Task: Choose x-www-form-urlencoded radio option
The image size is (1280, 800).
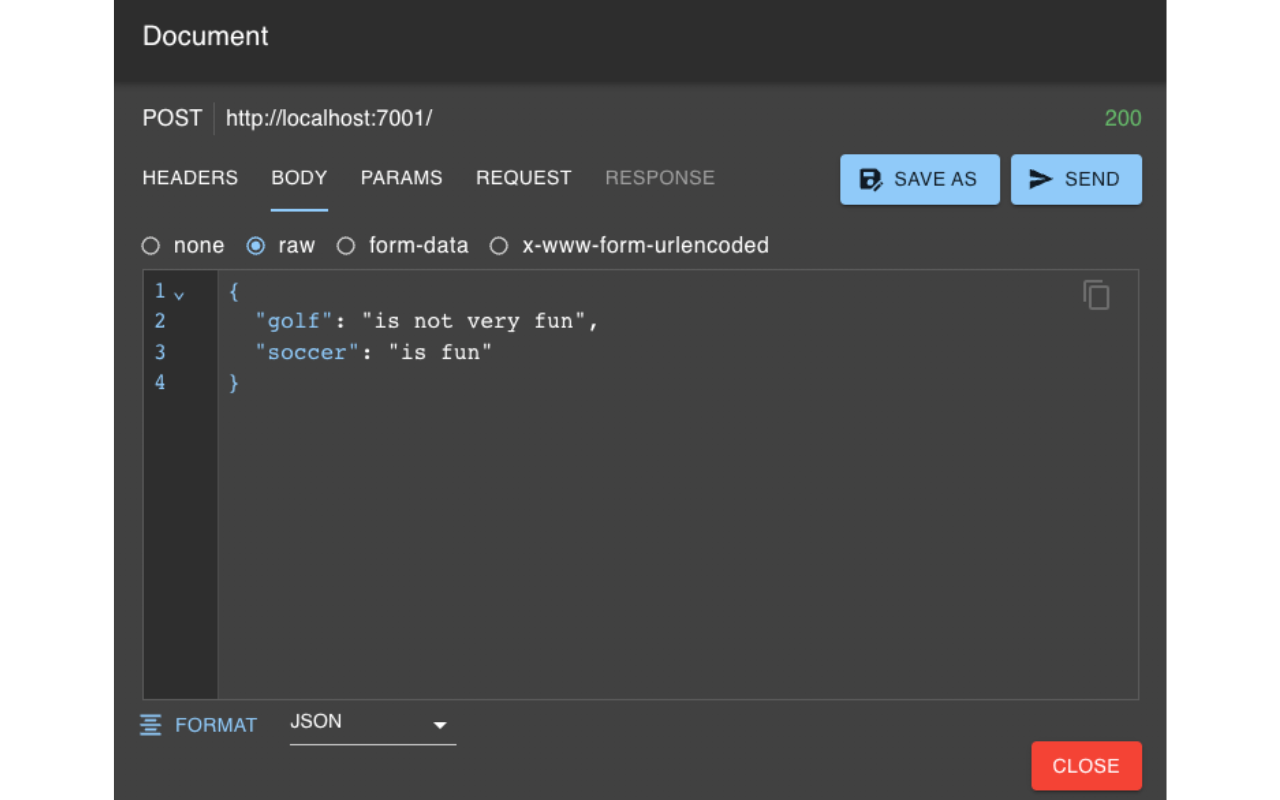Action: point(499,246)
